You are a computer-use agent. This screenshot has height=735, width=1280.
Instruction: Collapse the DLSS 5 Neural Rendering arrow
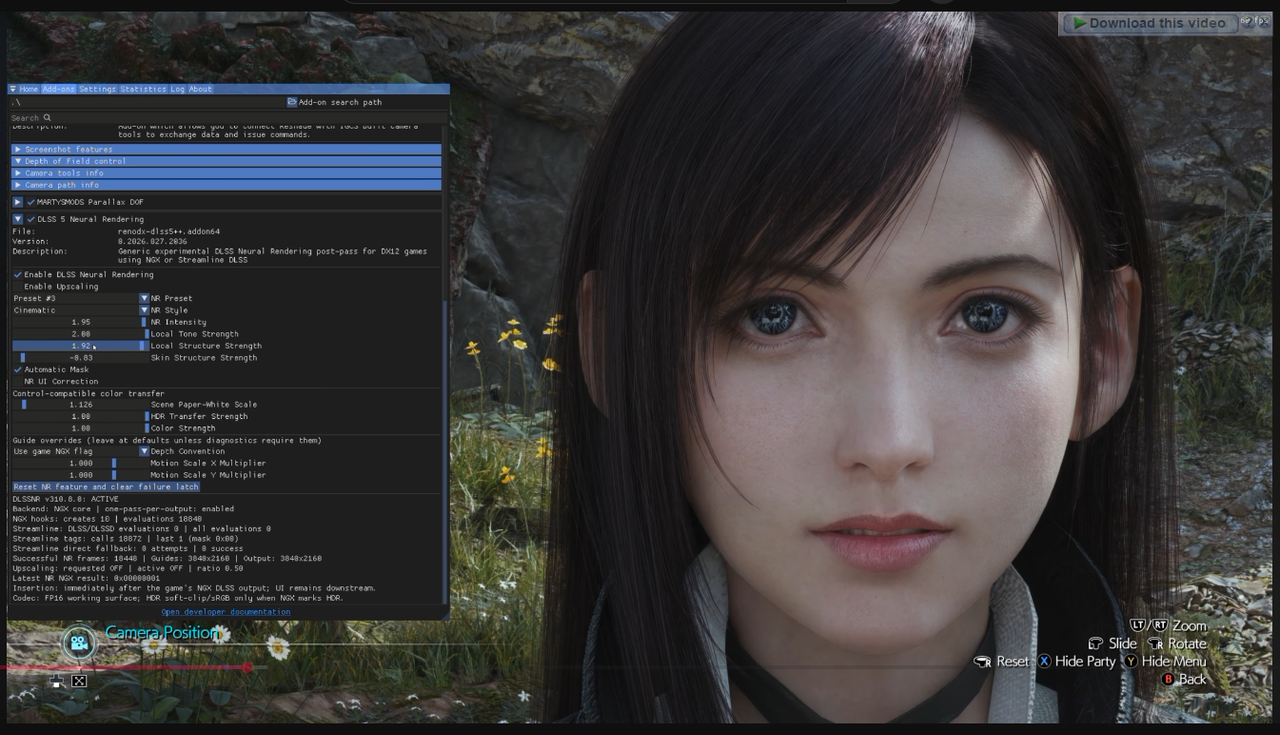17,219
